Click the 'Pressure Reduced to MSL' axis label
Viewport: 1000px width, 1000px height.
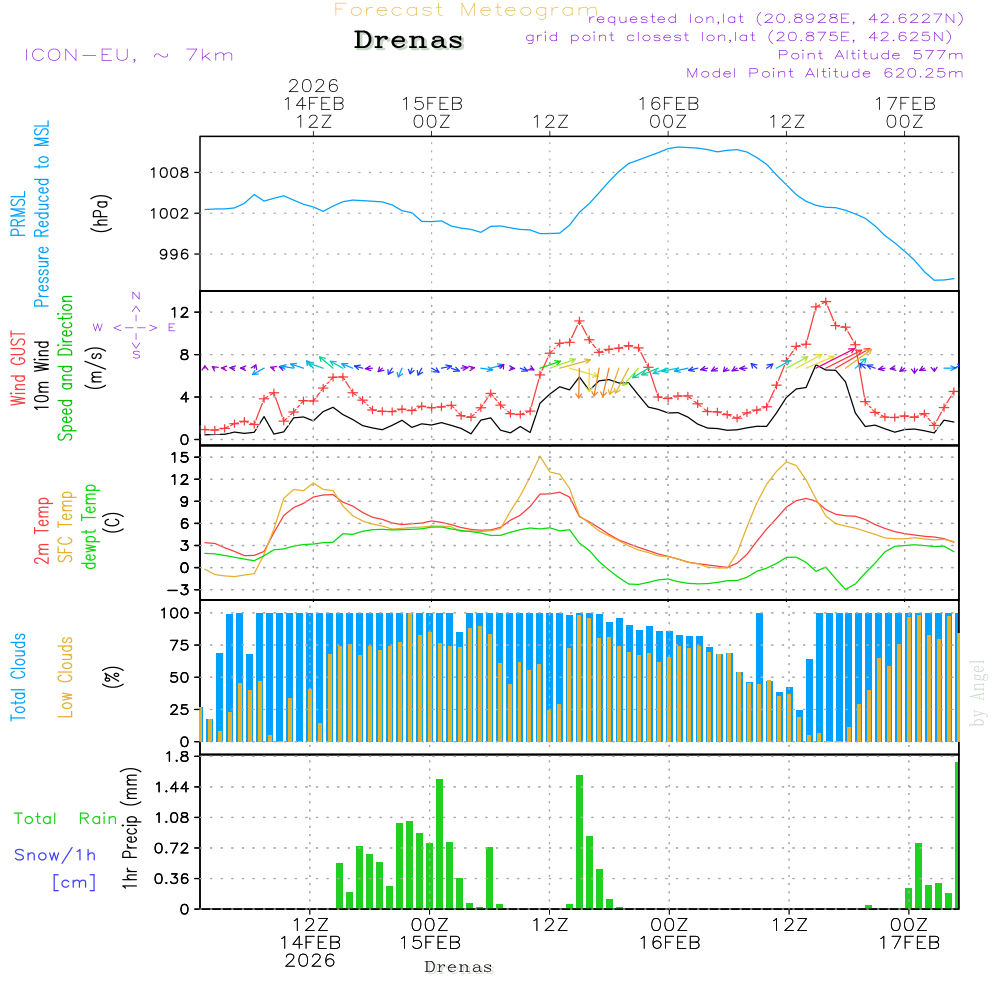click(42, 214)
